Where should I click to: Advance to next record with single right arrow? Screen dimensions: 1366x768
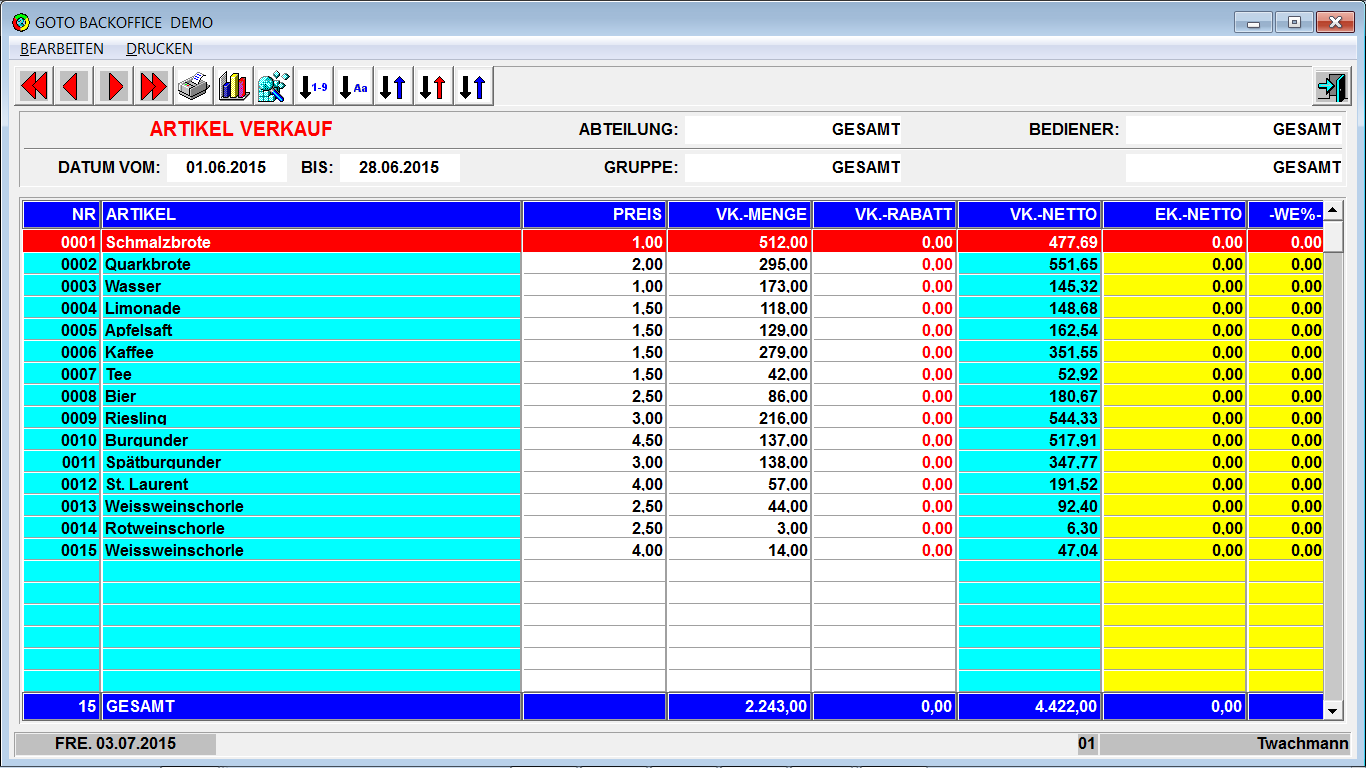pos(114,87)
